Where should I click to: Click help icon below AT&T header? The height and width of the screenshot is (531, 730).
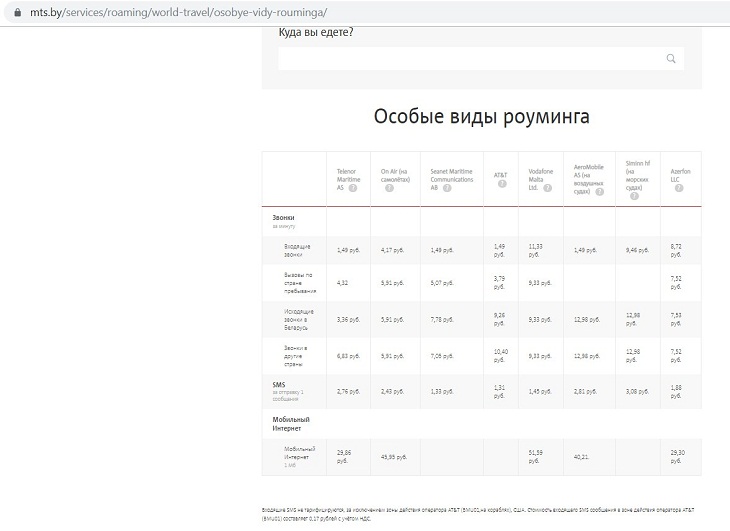pyautogui.click(x=501, y=183)
